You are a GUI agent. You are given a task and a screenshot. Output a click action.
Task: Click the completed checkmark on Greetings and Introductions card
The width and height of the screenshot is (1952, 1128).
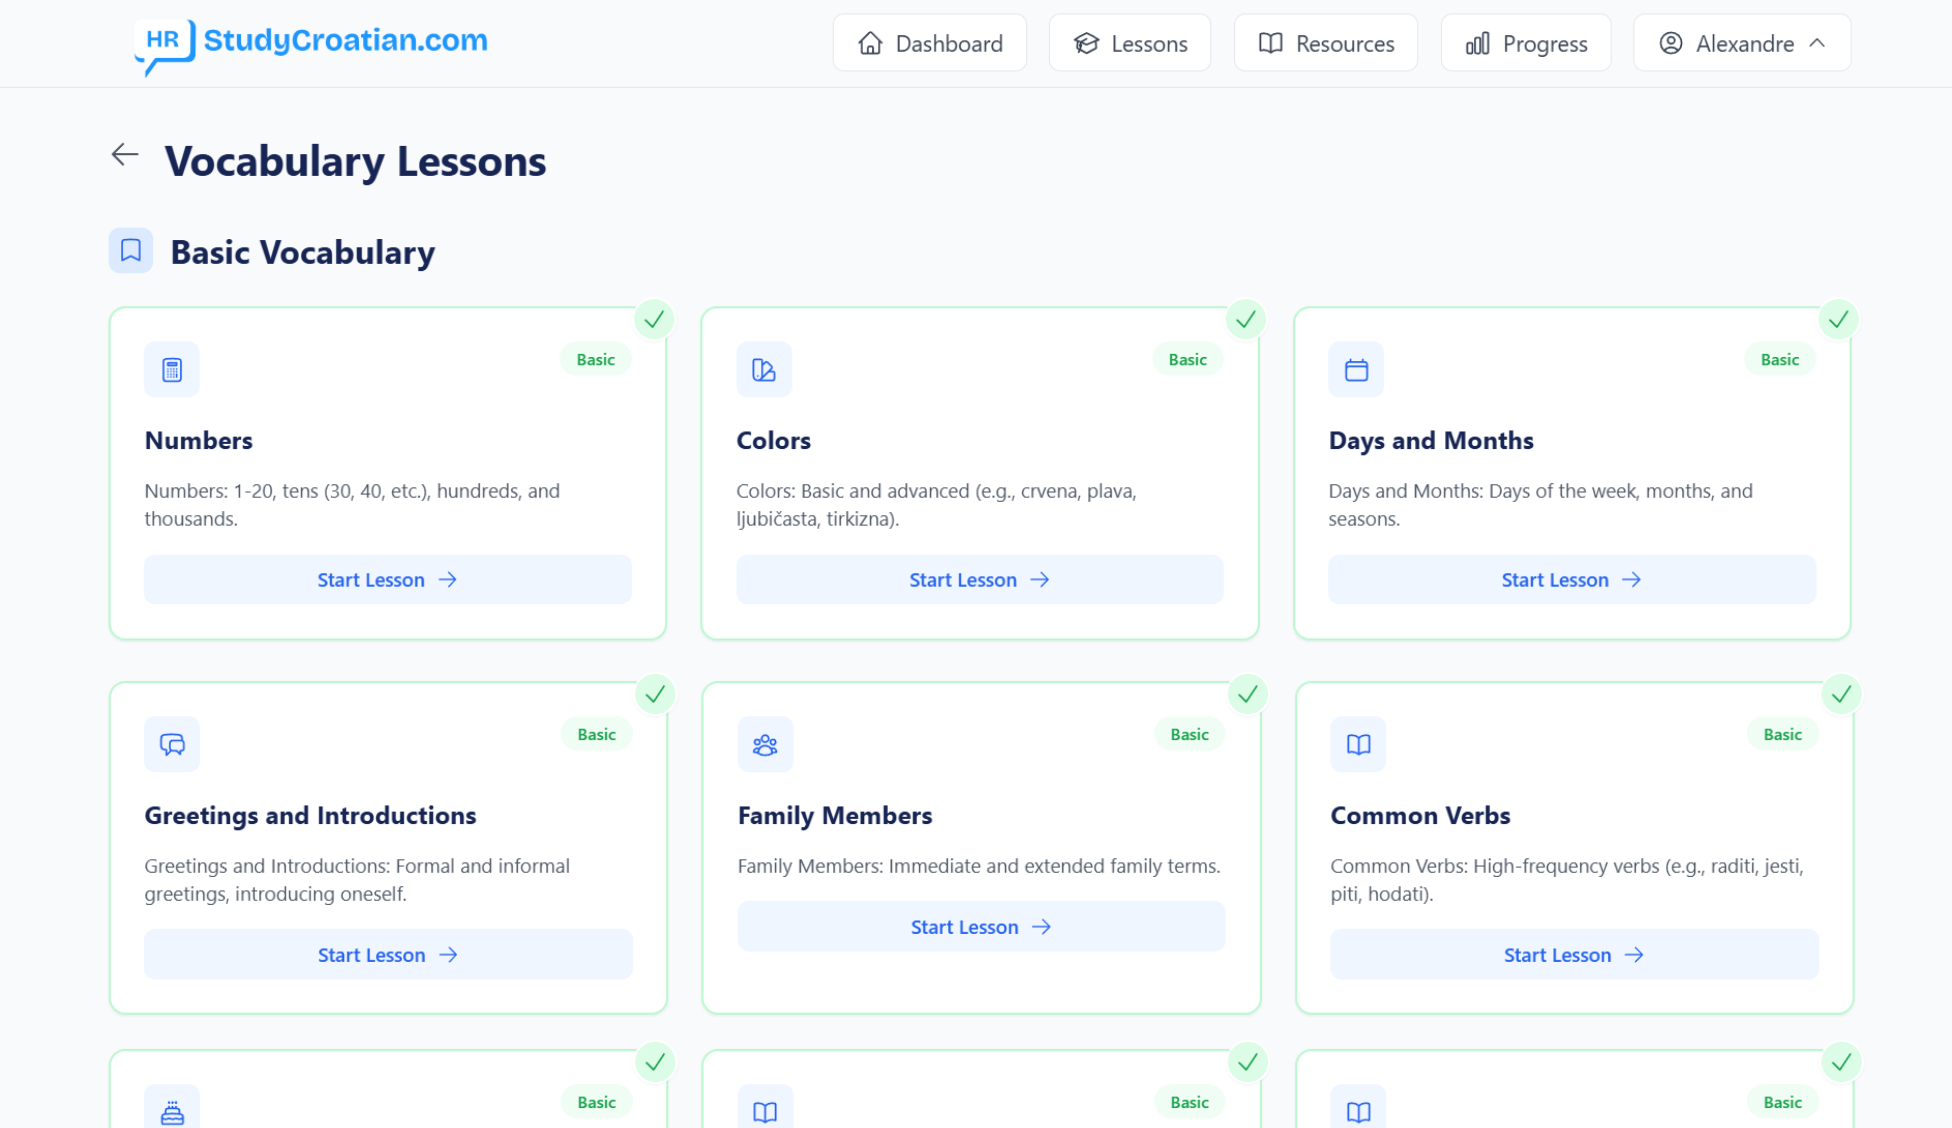coord(655,695)
